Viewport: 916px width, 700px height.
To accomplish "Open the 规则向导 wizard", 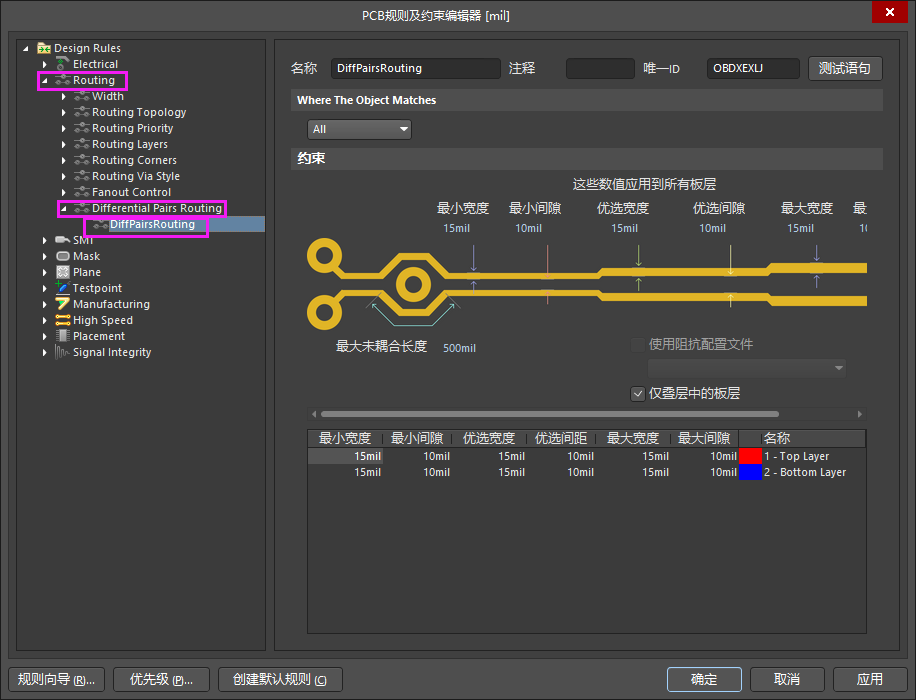I will coord(56,679).
